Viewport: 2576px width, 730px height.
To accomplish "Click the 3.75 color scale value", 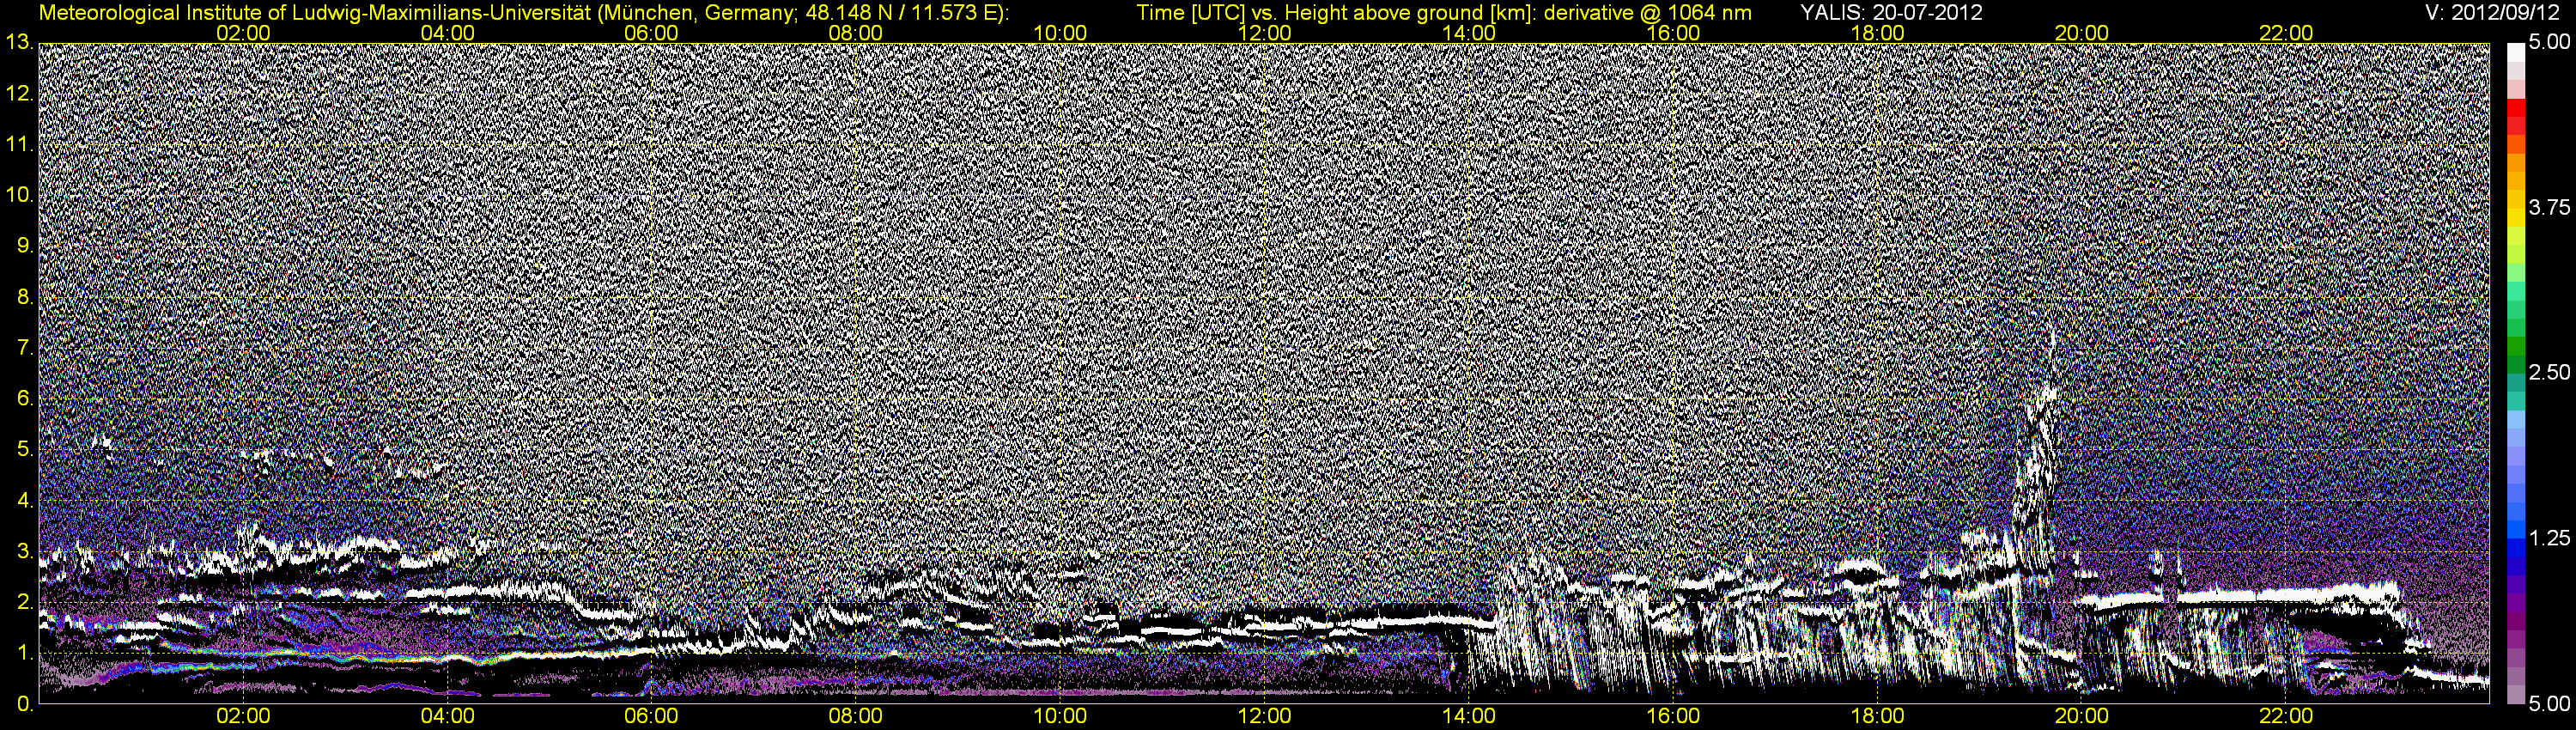I will [2548, 208].
